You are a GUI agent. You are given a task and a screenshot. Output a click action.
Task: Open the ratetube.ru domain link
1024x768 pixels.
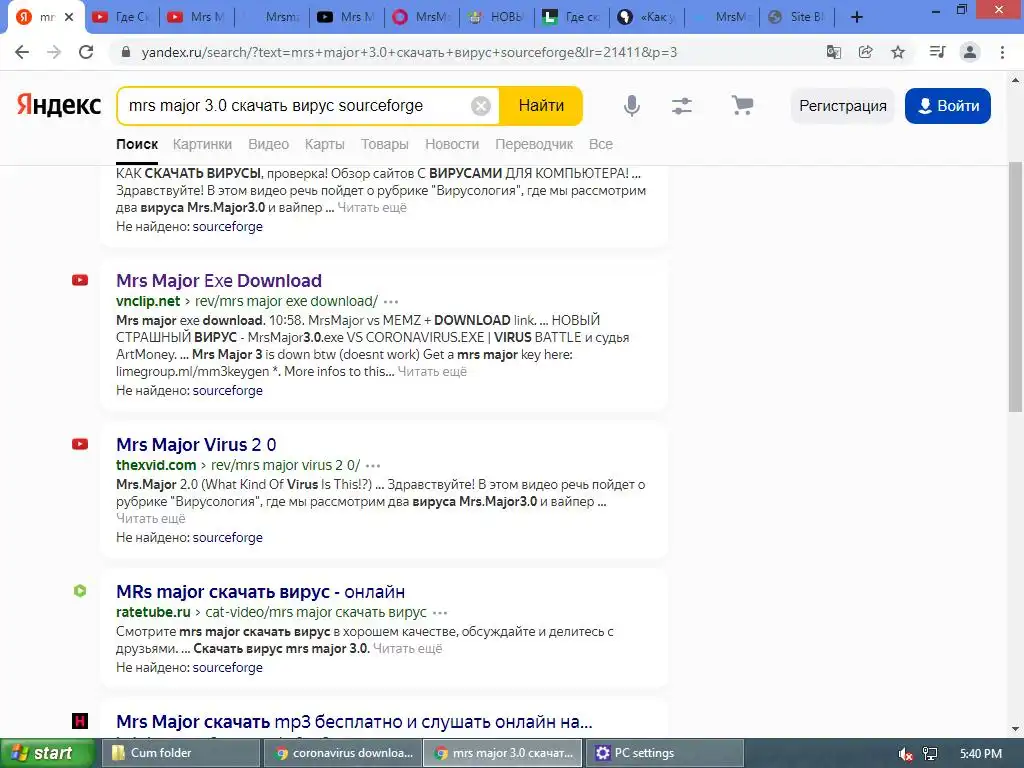pyautogui.click(x=153, y=612)
